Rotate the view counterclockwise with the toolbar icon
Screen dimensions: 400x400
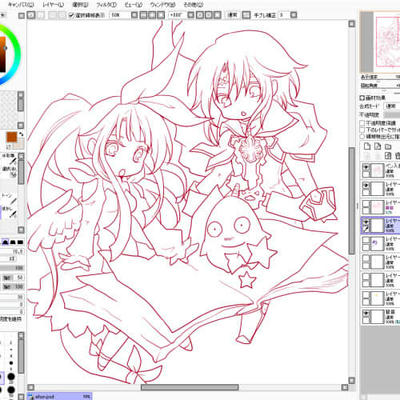click(199, 15)
